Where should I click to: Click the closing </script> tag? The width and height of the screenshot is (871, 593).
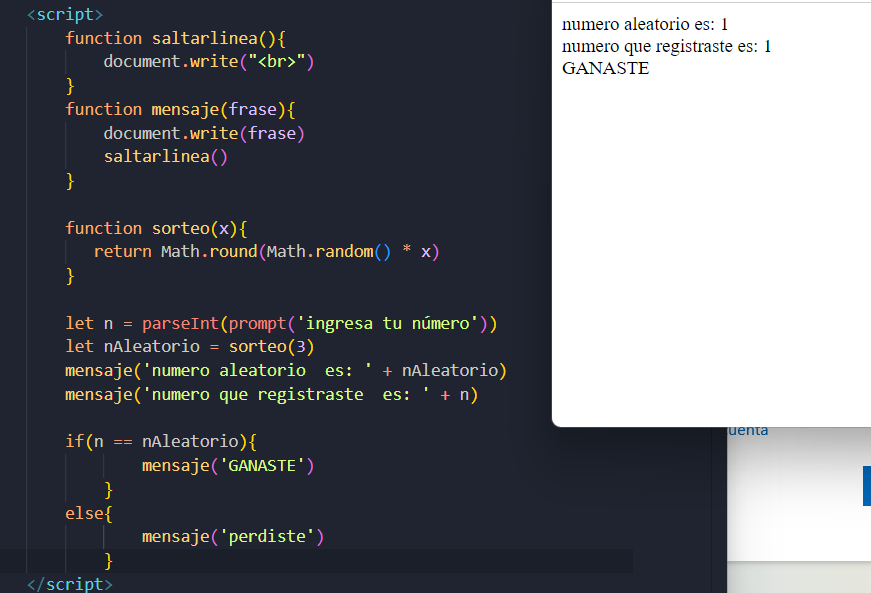point(70,584)
